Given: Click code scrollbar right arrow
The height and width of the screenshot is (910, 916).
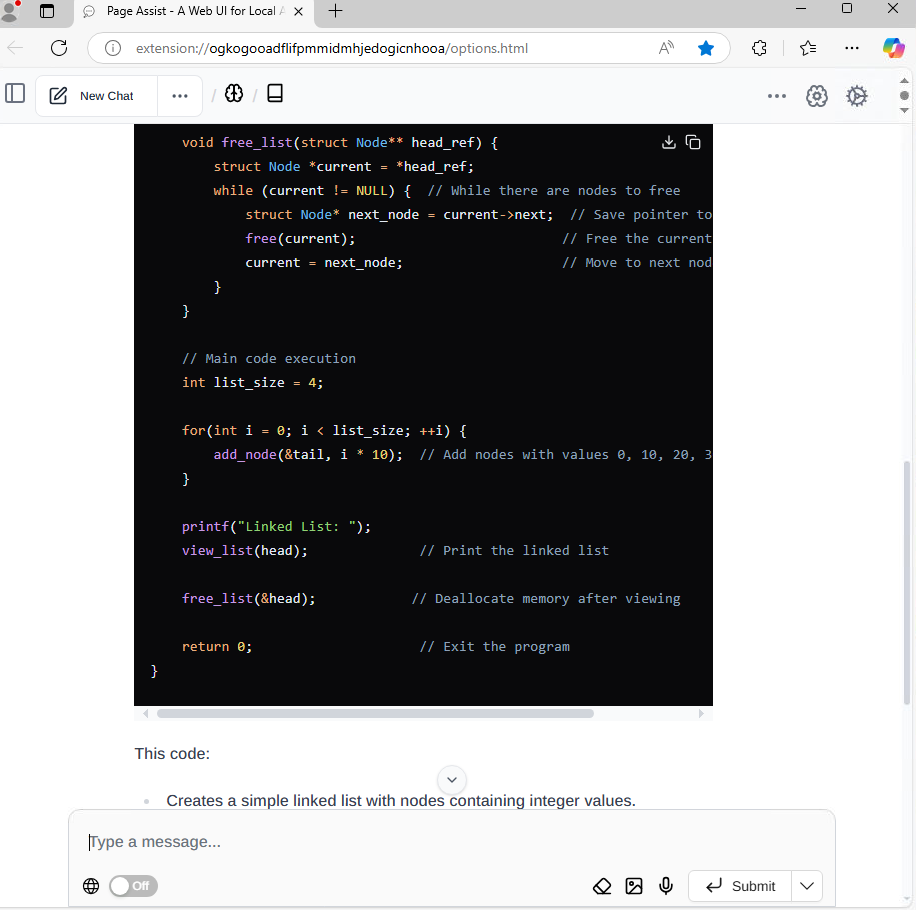Looking at the screenshot, I should [x=701, y=713].
